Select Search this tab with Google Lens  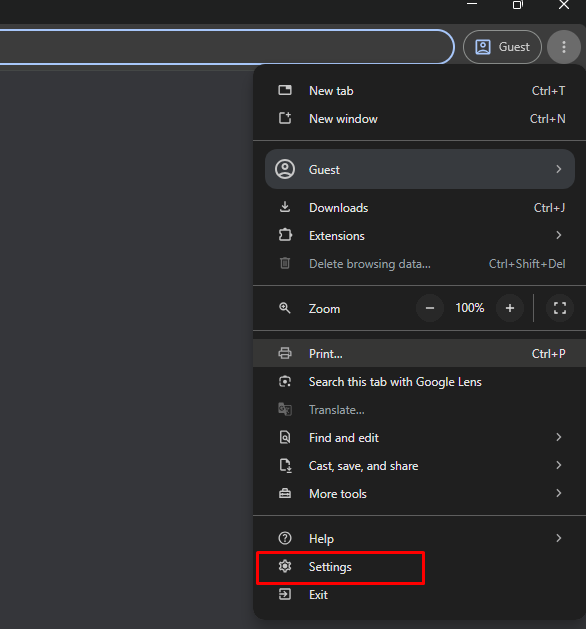pos(420,381)
